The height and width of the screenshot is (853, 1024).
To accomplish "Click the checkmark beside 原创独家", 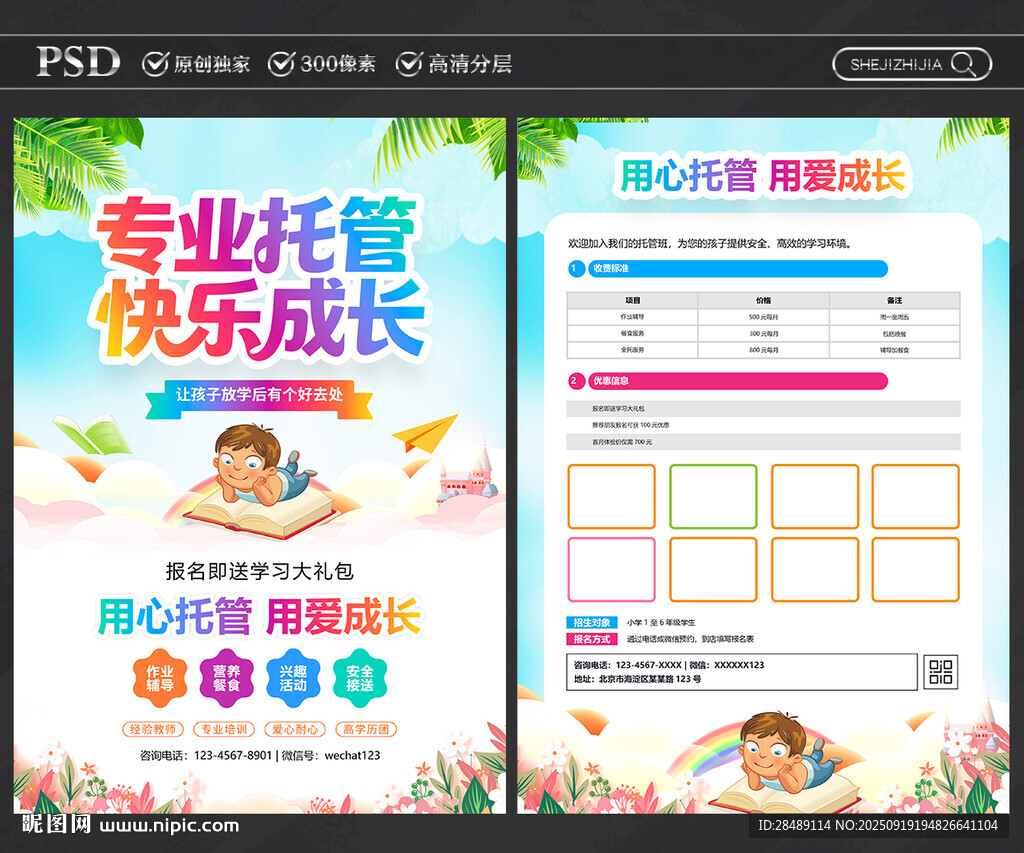I will [x=155, y=64].
